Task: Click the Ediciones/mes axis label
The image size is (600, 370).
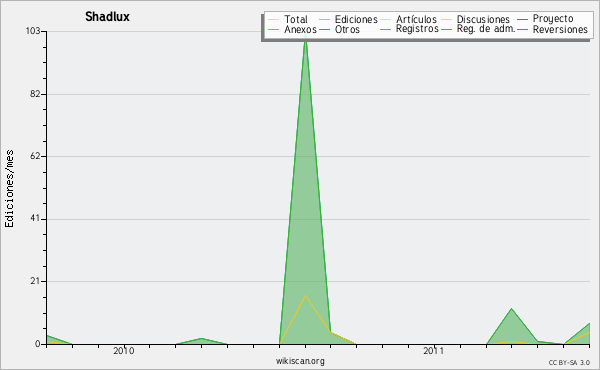Action: (x=9, y=189)
